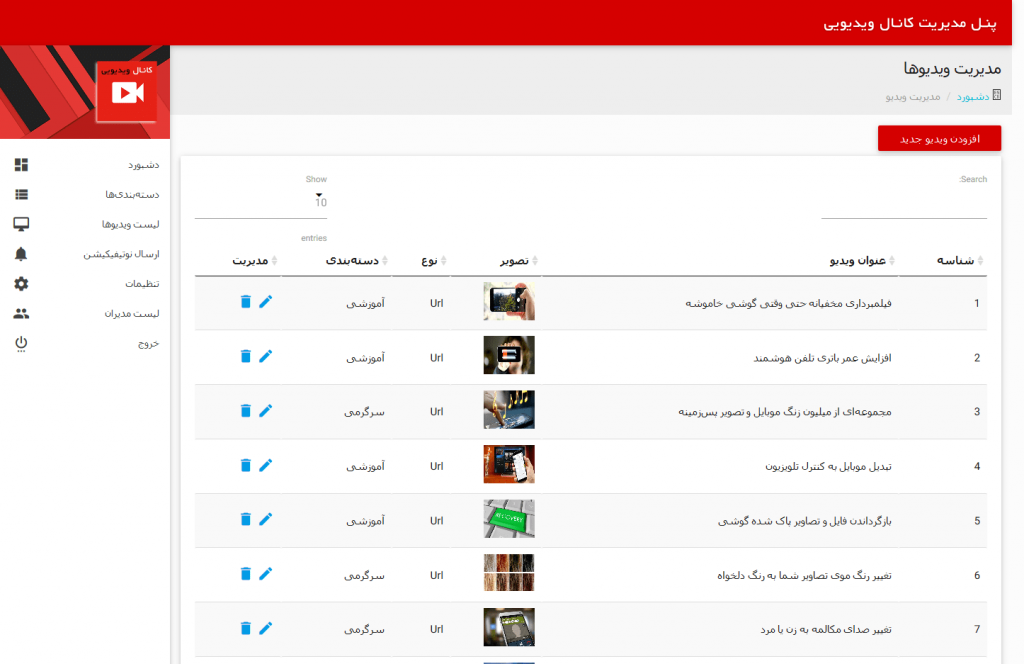Screen dimensions: 1024x664
Task: Click title تغییر صدای مکالمه به زن یا مرد
Action: click(826, 629)
